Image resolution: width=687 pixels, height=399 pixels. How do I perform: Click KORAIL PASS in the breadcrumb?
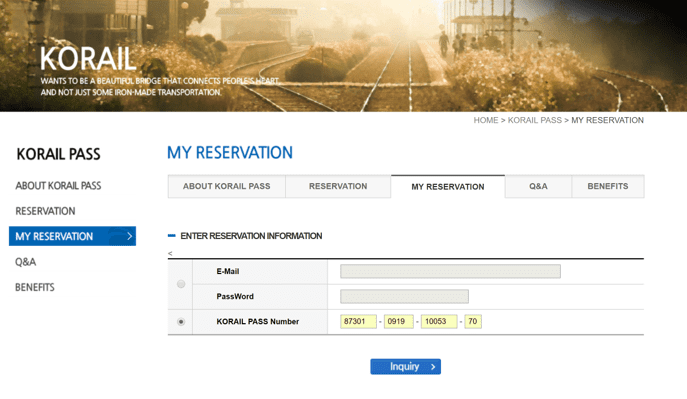pos(535,120)
